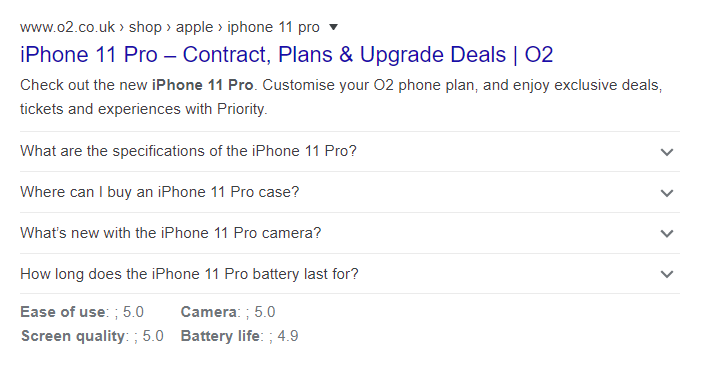Expand the battery question via its chevron icon
Viewport: 707px width, 369px height.
pos(667,274)
